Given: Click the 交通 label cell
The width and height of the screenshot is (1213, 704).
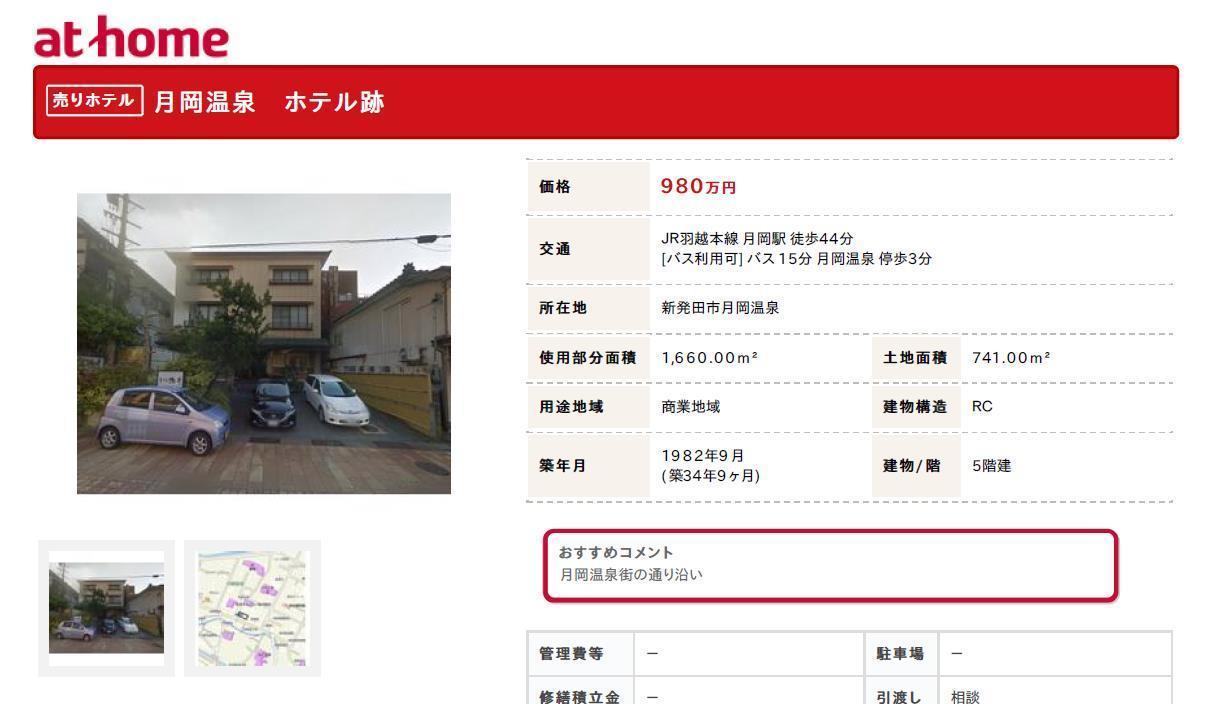Looking at the screenshot, I should click(588, 249).
